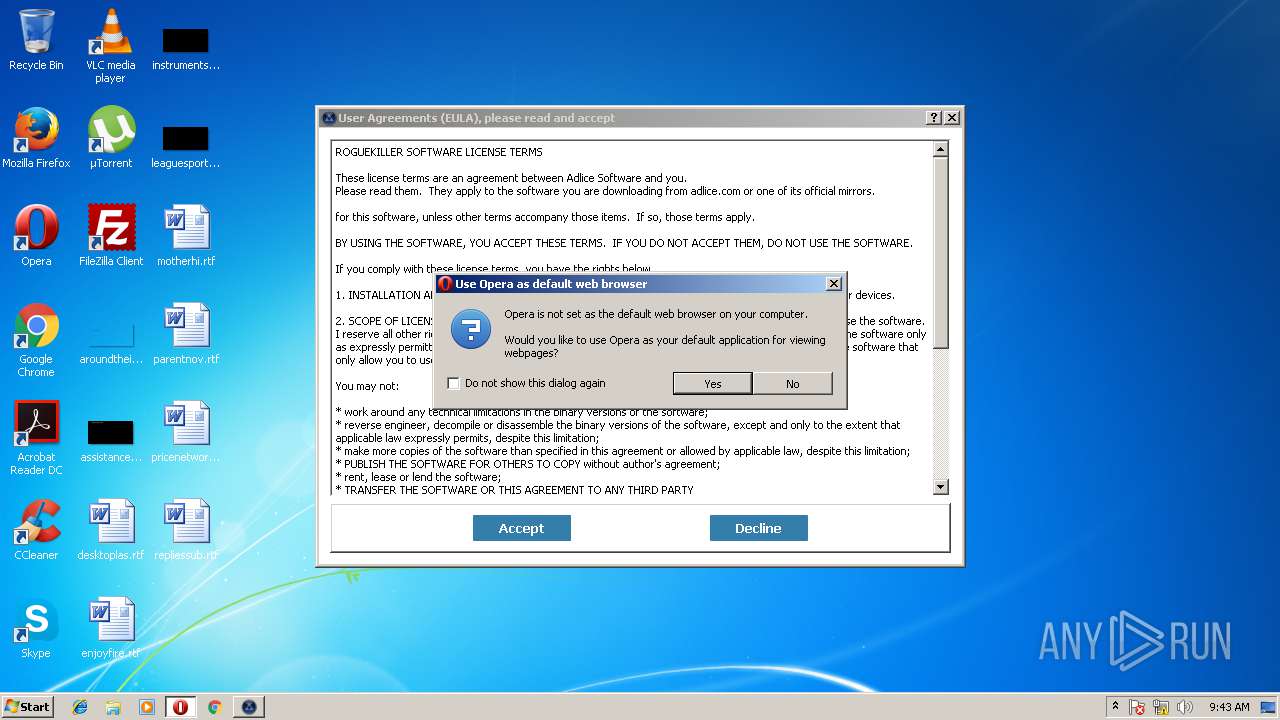Select the VLC media player shortcut
Screen dimensions: 1280x720
pyautogui.click(x=110, y=45)
